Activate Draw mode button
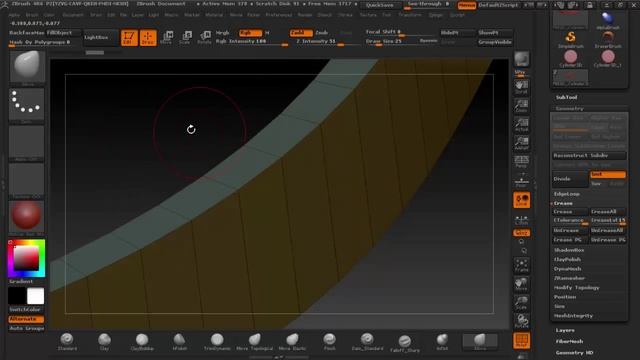Screen dimensions: 640x360 [x=148, y=38]
